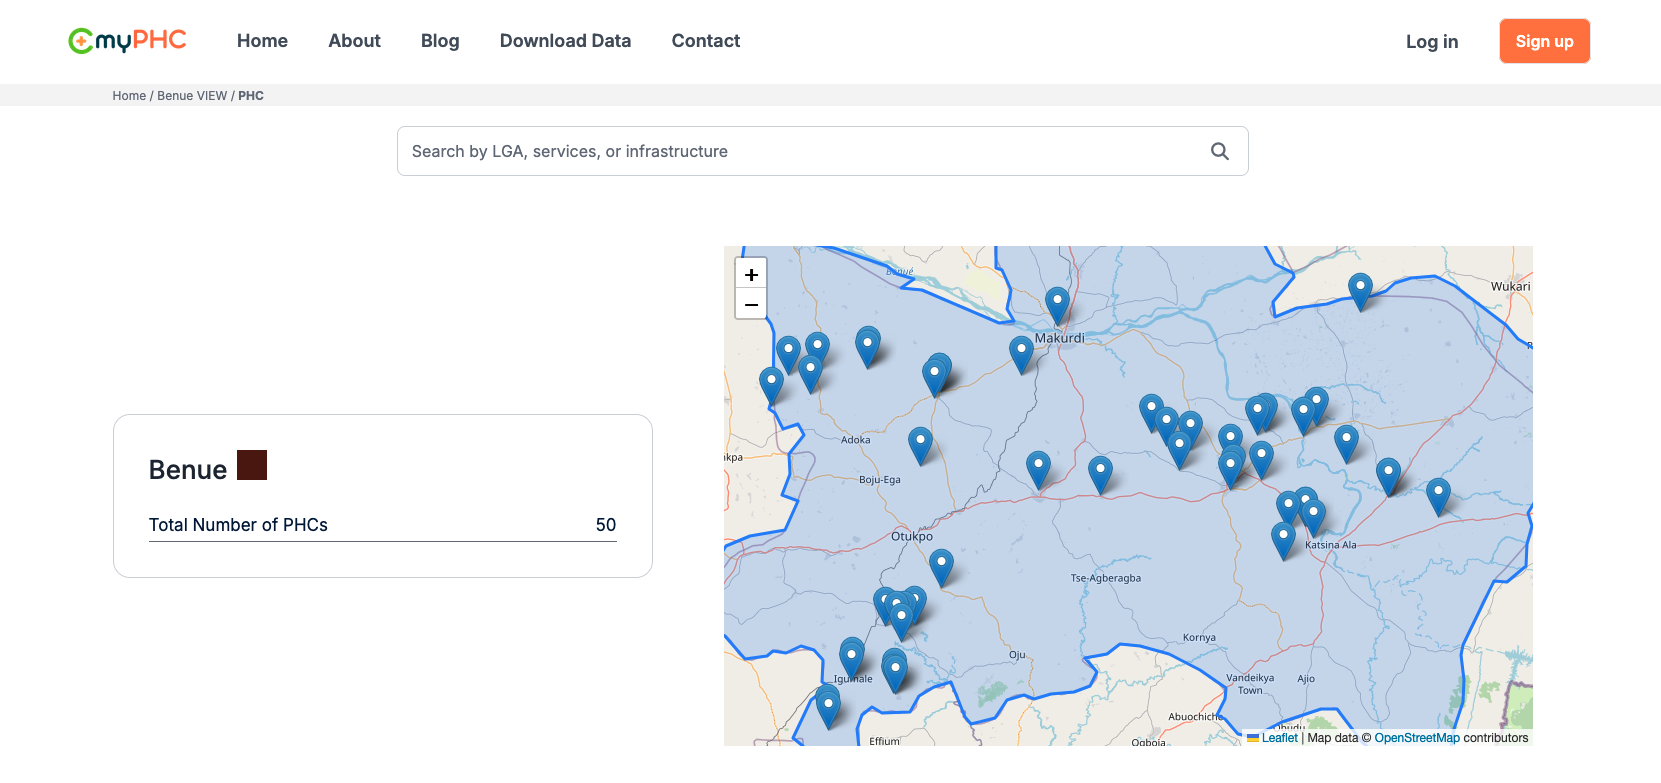Open the Home menu item
This screenshot has height=783, width=1661.
tap(262, 41)
